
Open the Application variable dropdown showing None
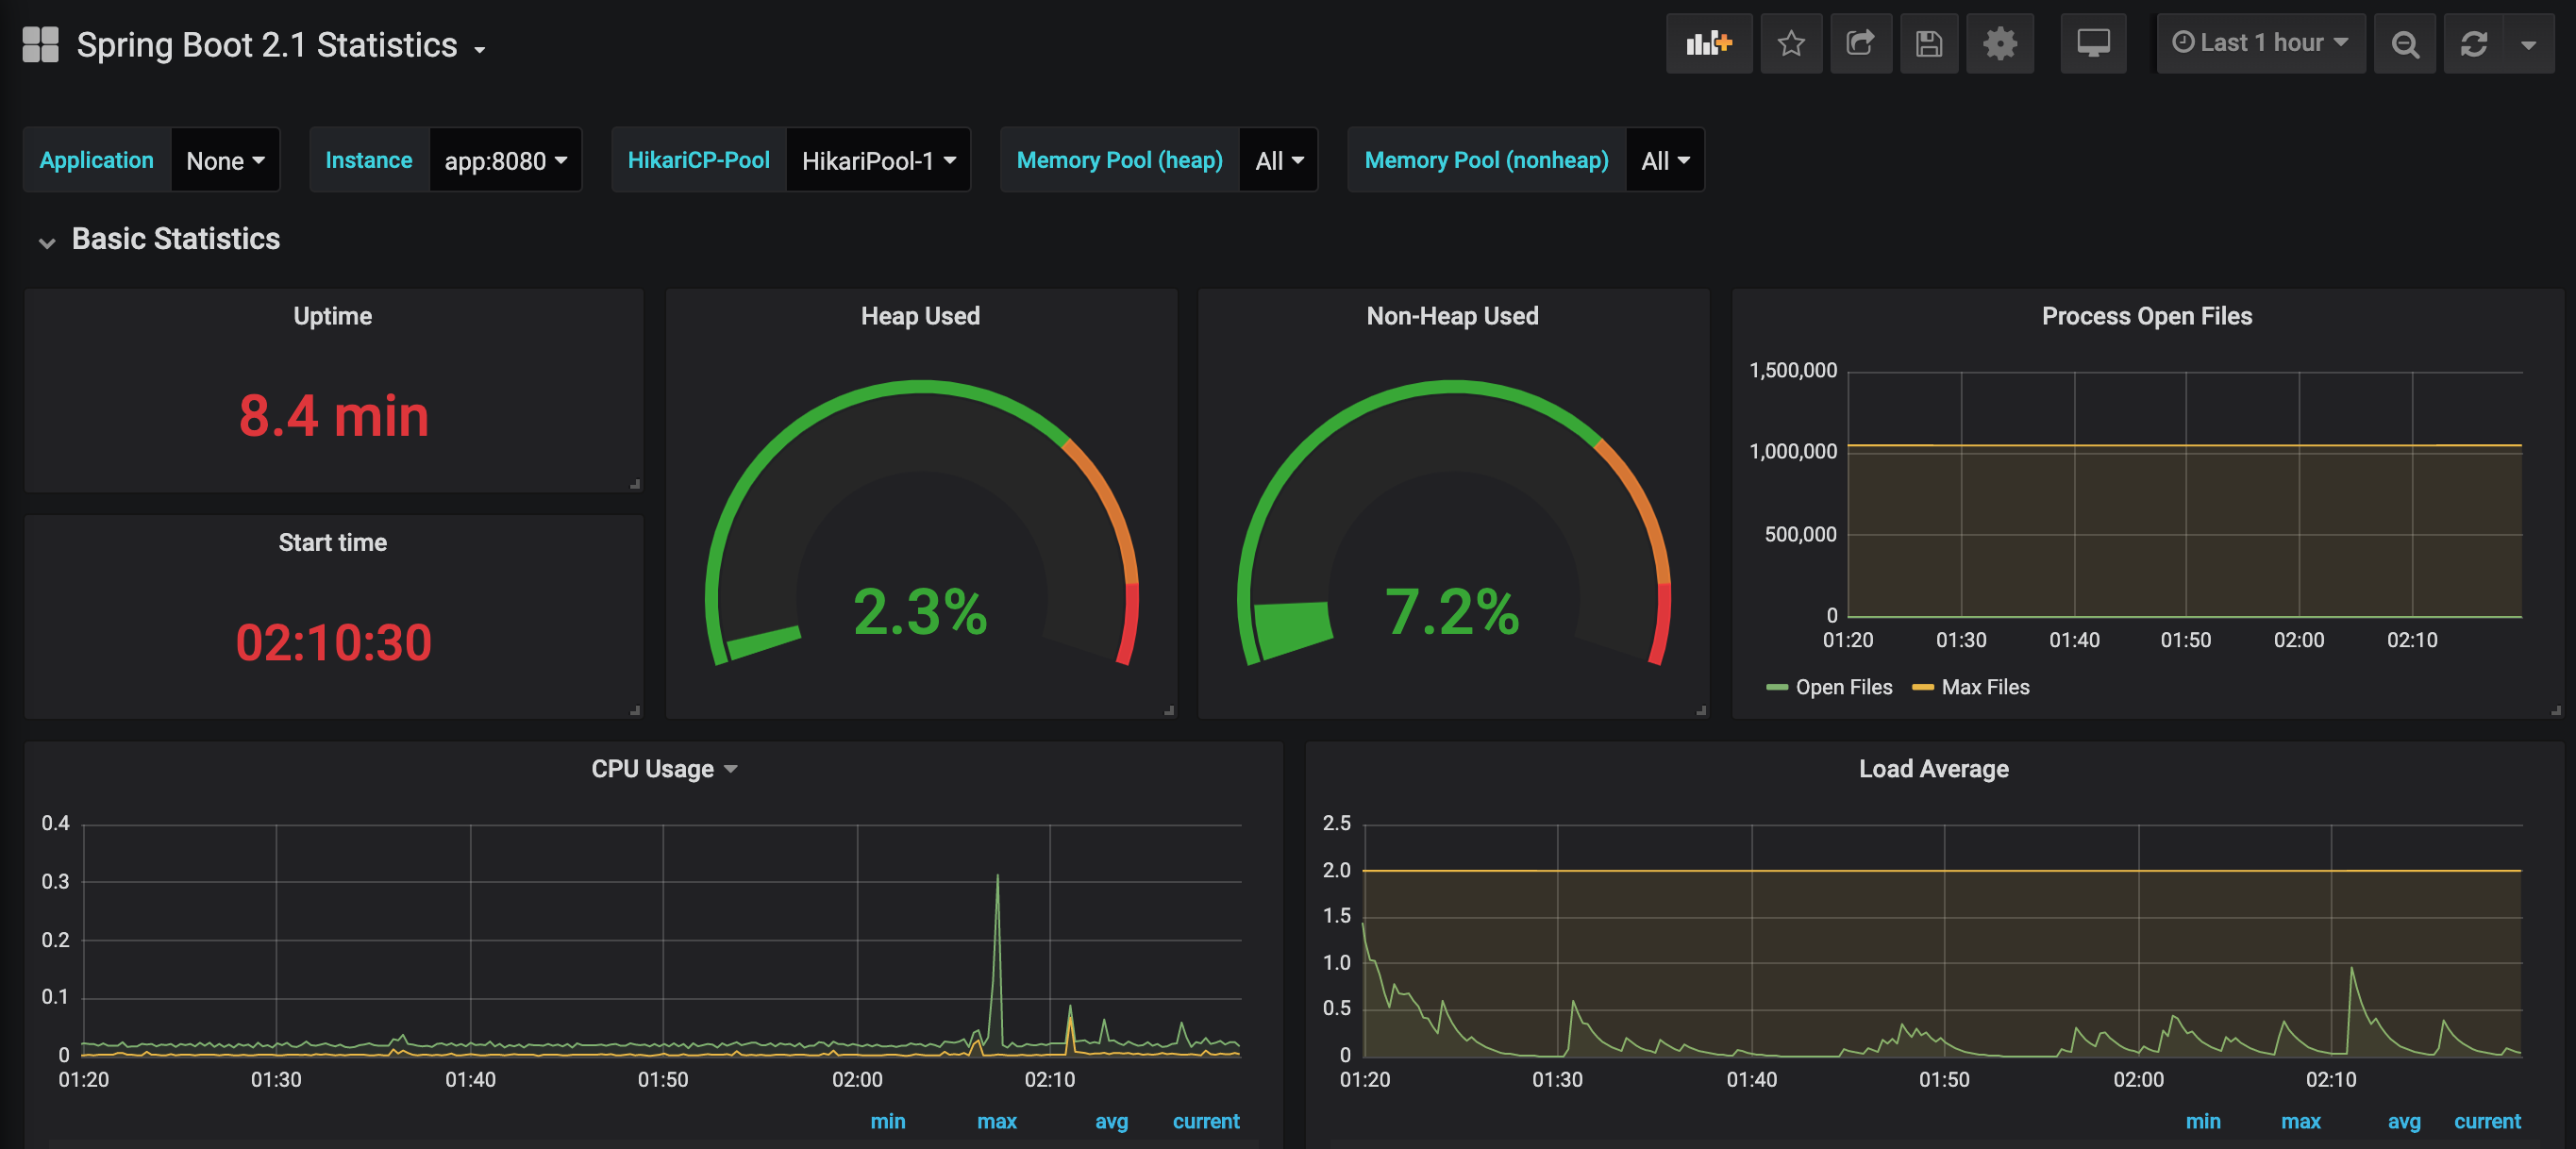click(225, 160)
